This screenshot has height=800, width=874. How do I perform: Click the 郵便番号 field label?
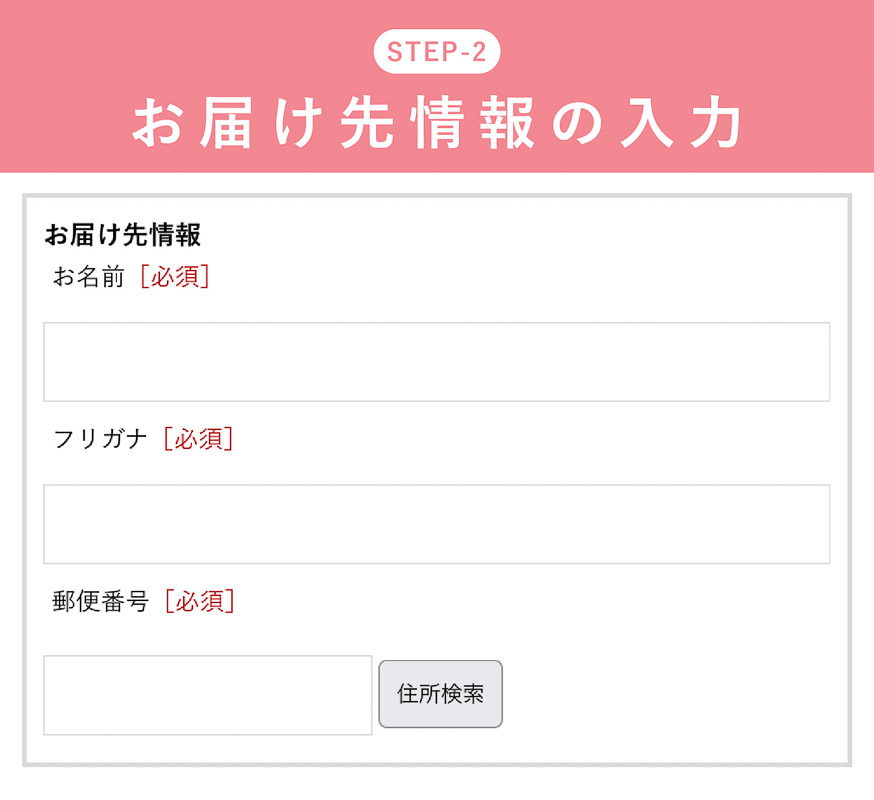[x=101, y=601]
